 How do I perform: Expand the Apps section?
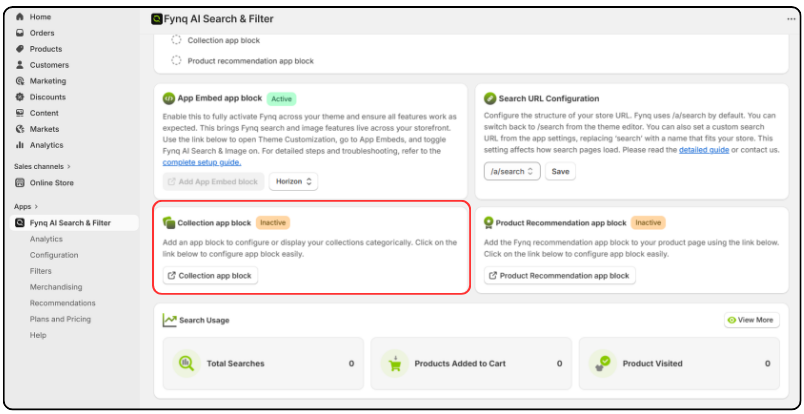(x=26, y=206)
